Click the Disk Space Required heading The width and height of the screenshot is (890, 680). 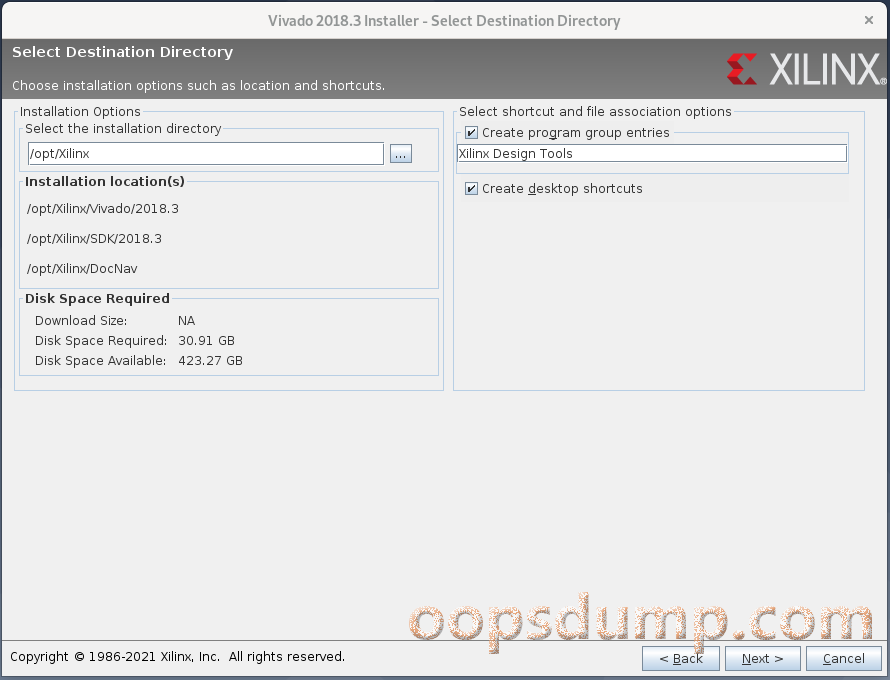(97, 299)
